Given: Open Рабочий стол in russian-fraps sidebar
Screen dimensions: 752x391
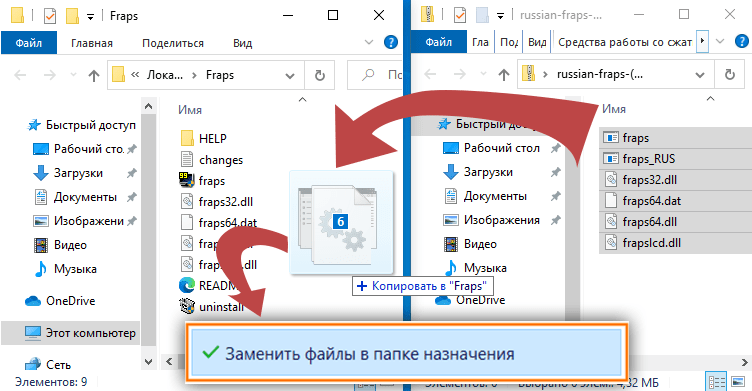Looking at the screenshot, I should pos(492,148).
